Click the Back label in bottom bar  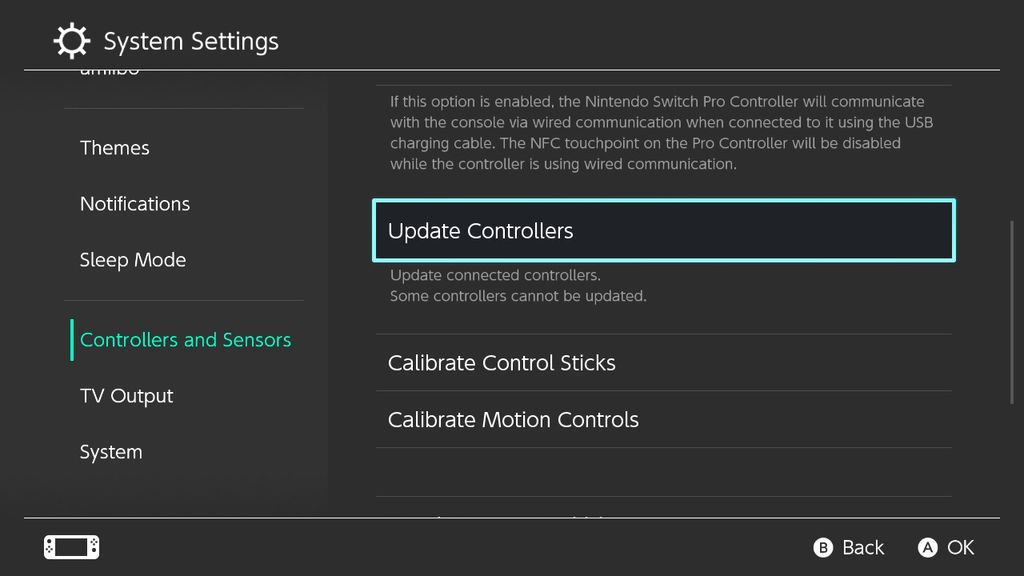pyautogui.click(x=862, y=547)
